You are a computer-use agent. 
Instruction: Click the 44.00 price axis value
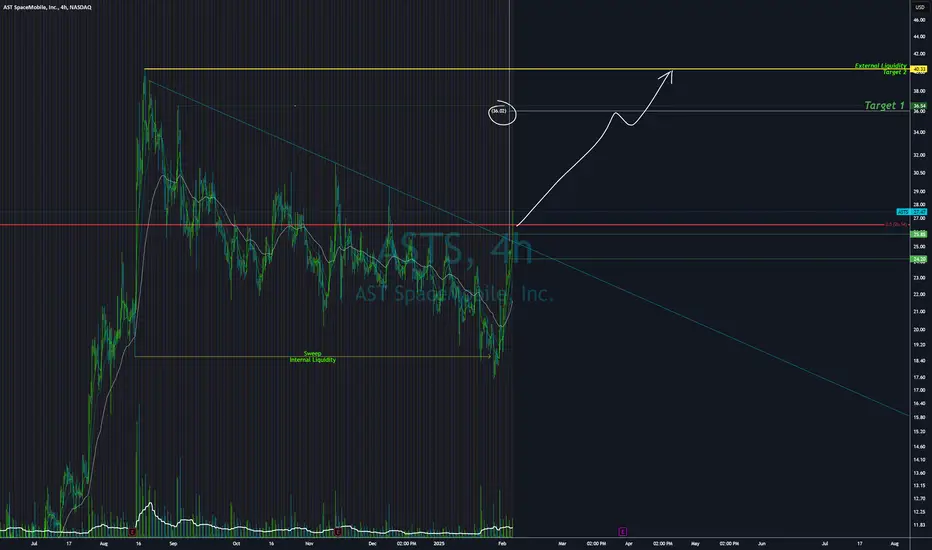click(x=919, y=37)
